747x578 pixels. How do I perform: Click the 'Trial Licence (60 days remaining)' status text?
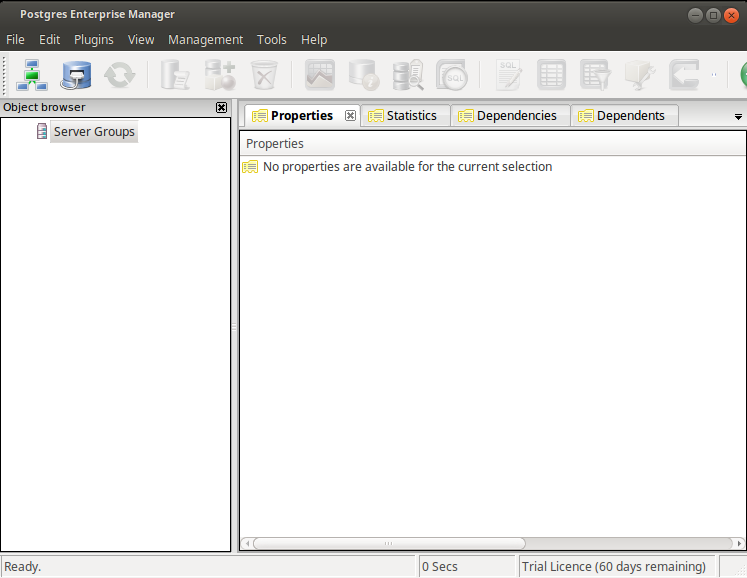[x=614, y=567]
